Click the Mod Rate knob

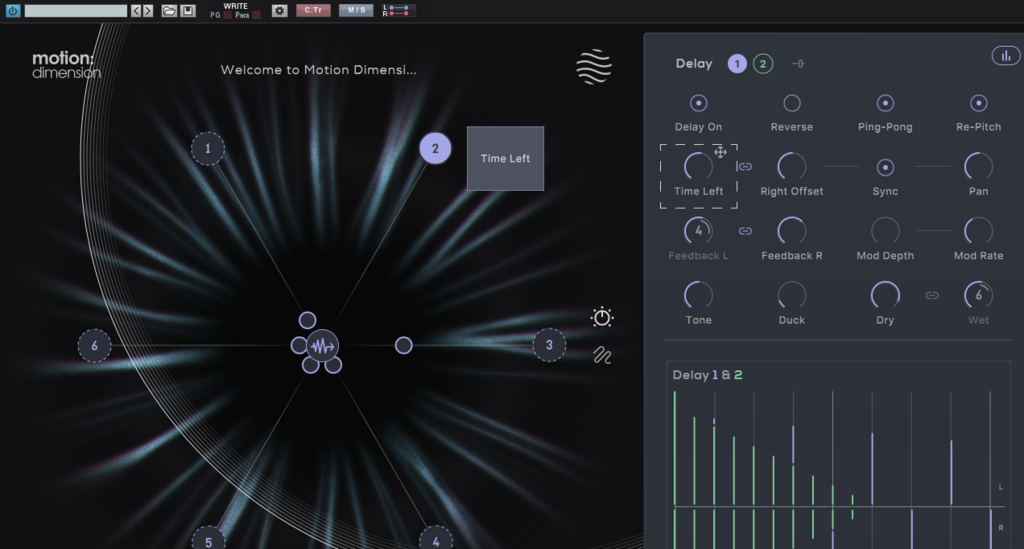pos(978,230)
